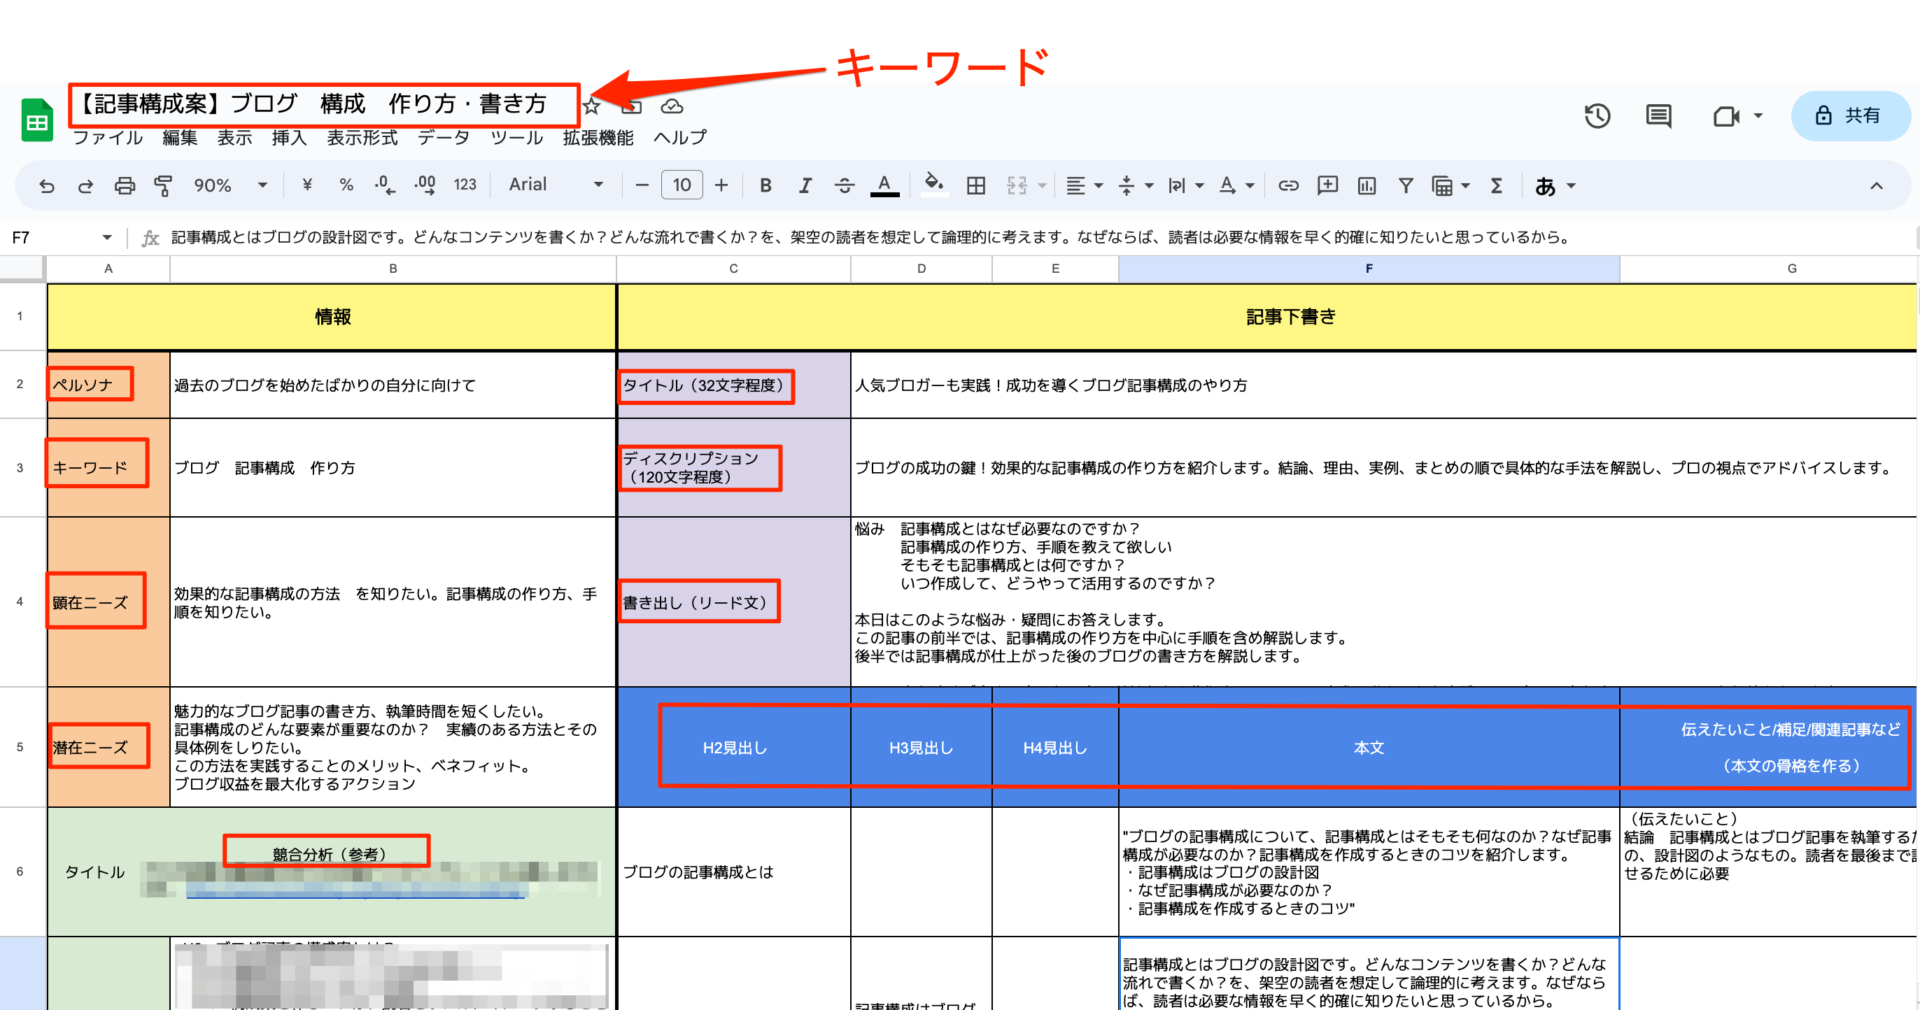Select row 3 header
Image resolution: width=1920 pixels, height=1010 pixels.
pyautogui.click(x=20, y=467)
